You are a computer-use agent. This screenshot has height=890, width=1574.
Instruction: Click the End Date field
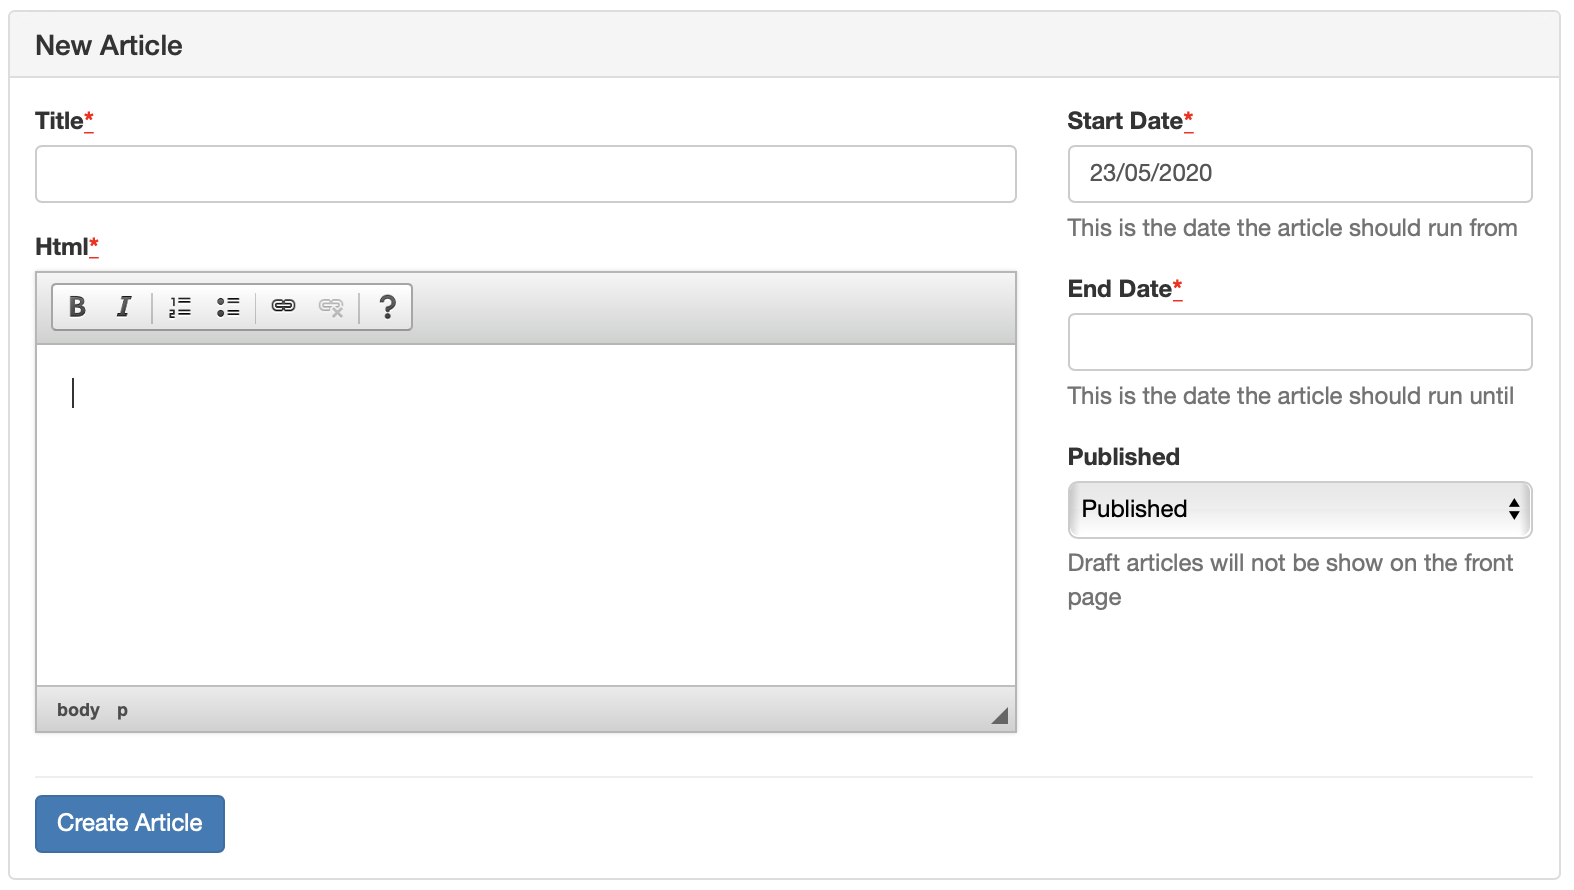point(1300,342)
